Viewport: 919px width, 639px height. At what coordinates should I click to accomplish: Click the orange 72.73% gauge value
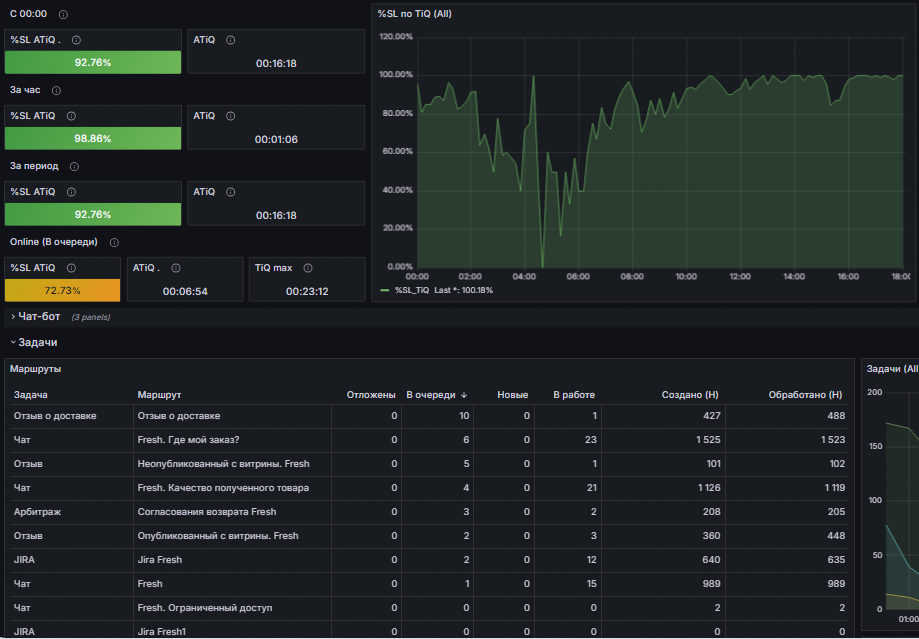(63, 290)
